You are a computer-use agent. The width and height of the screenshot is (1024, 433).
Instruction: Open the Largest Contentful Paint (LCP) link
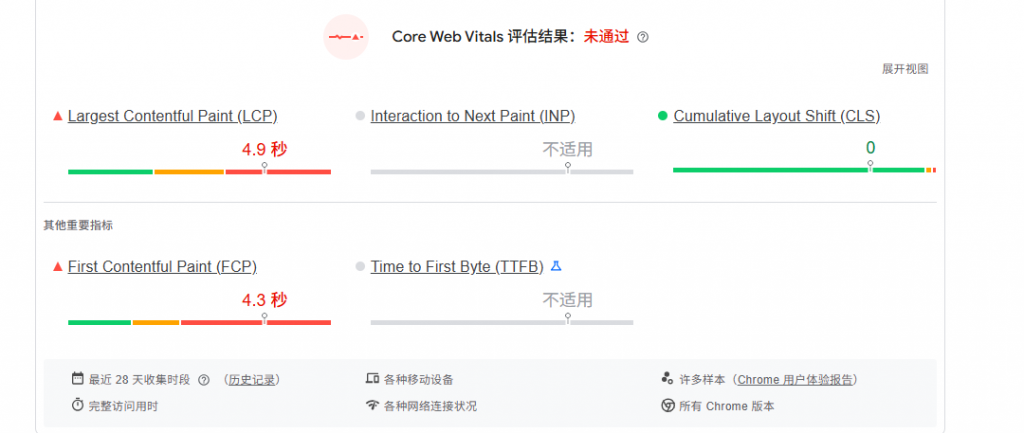tap(172, 116)
